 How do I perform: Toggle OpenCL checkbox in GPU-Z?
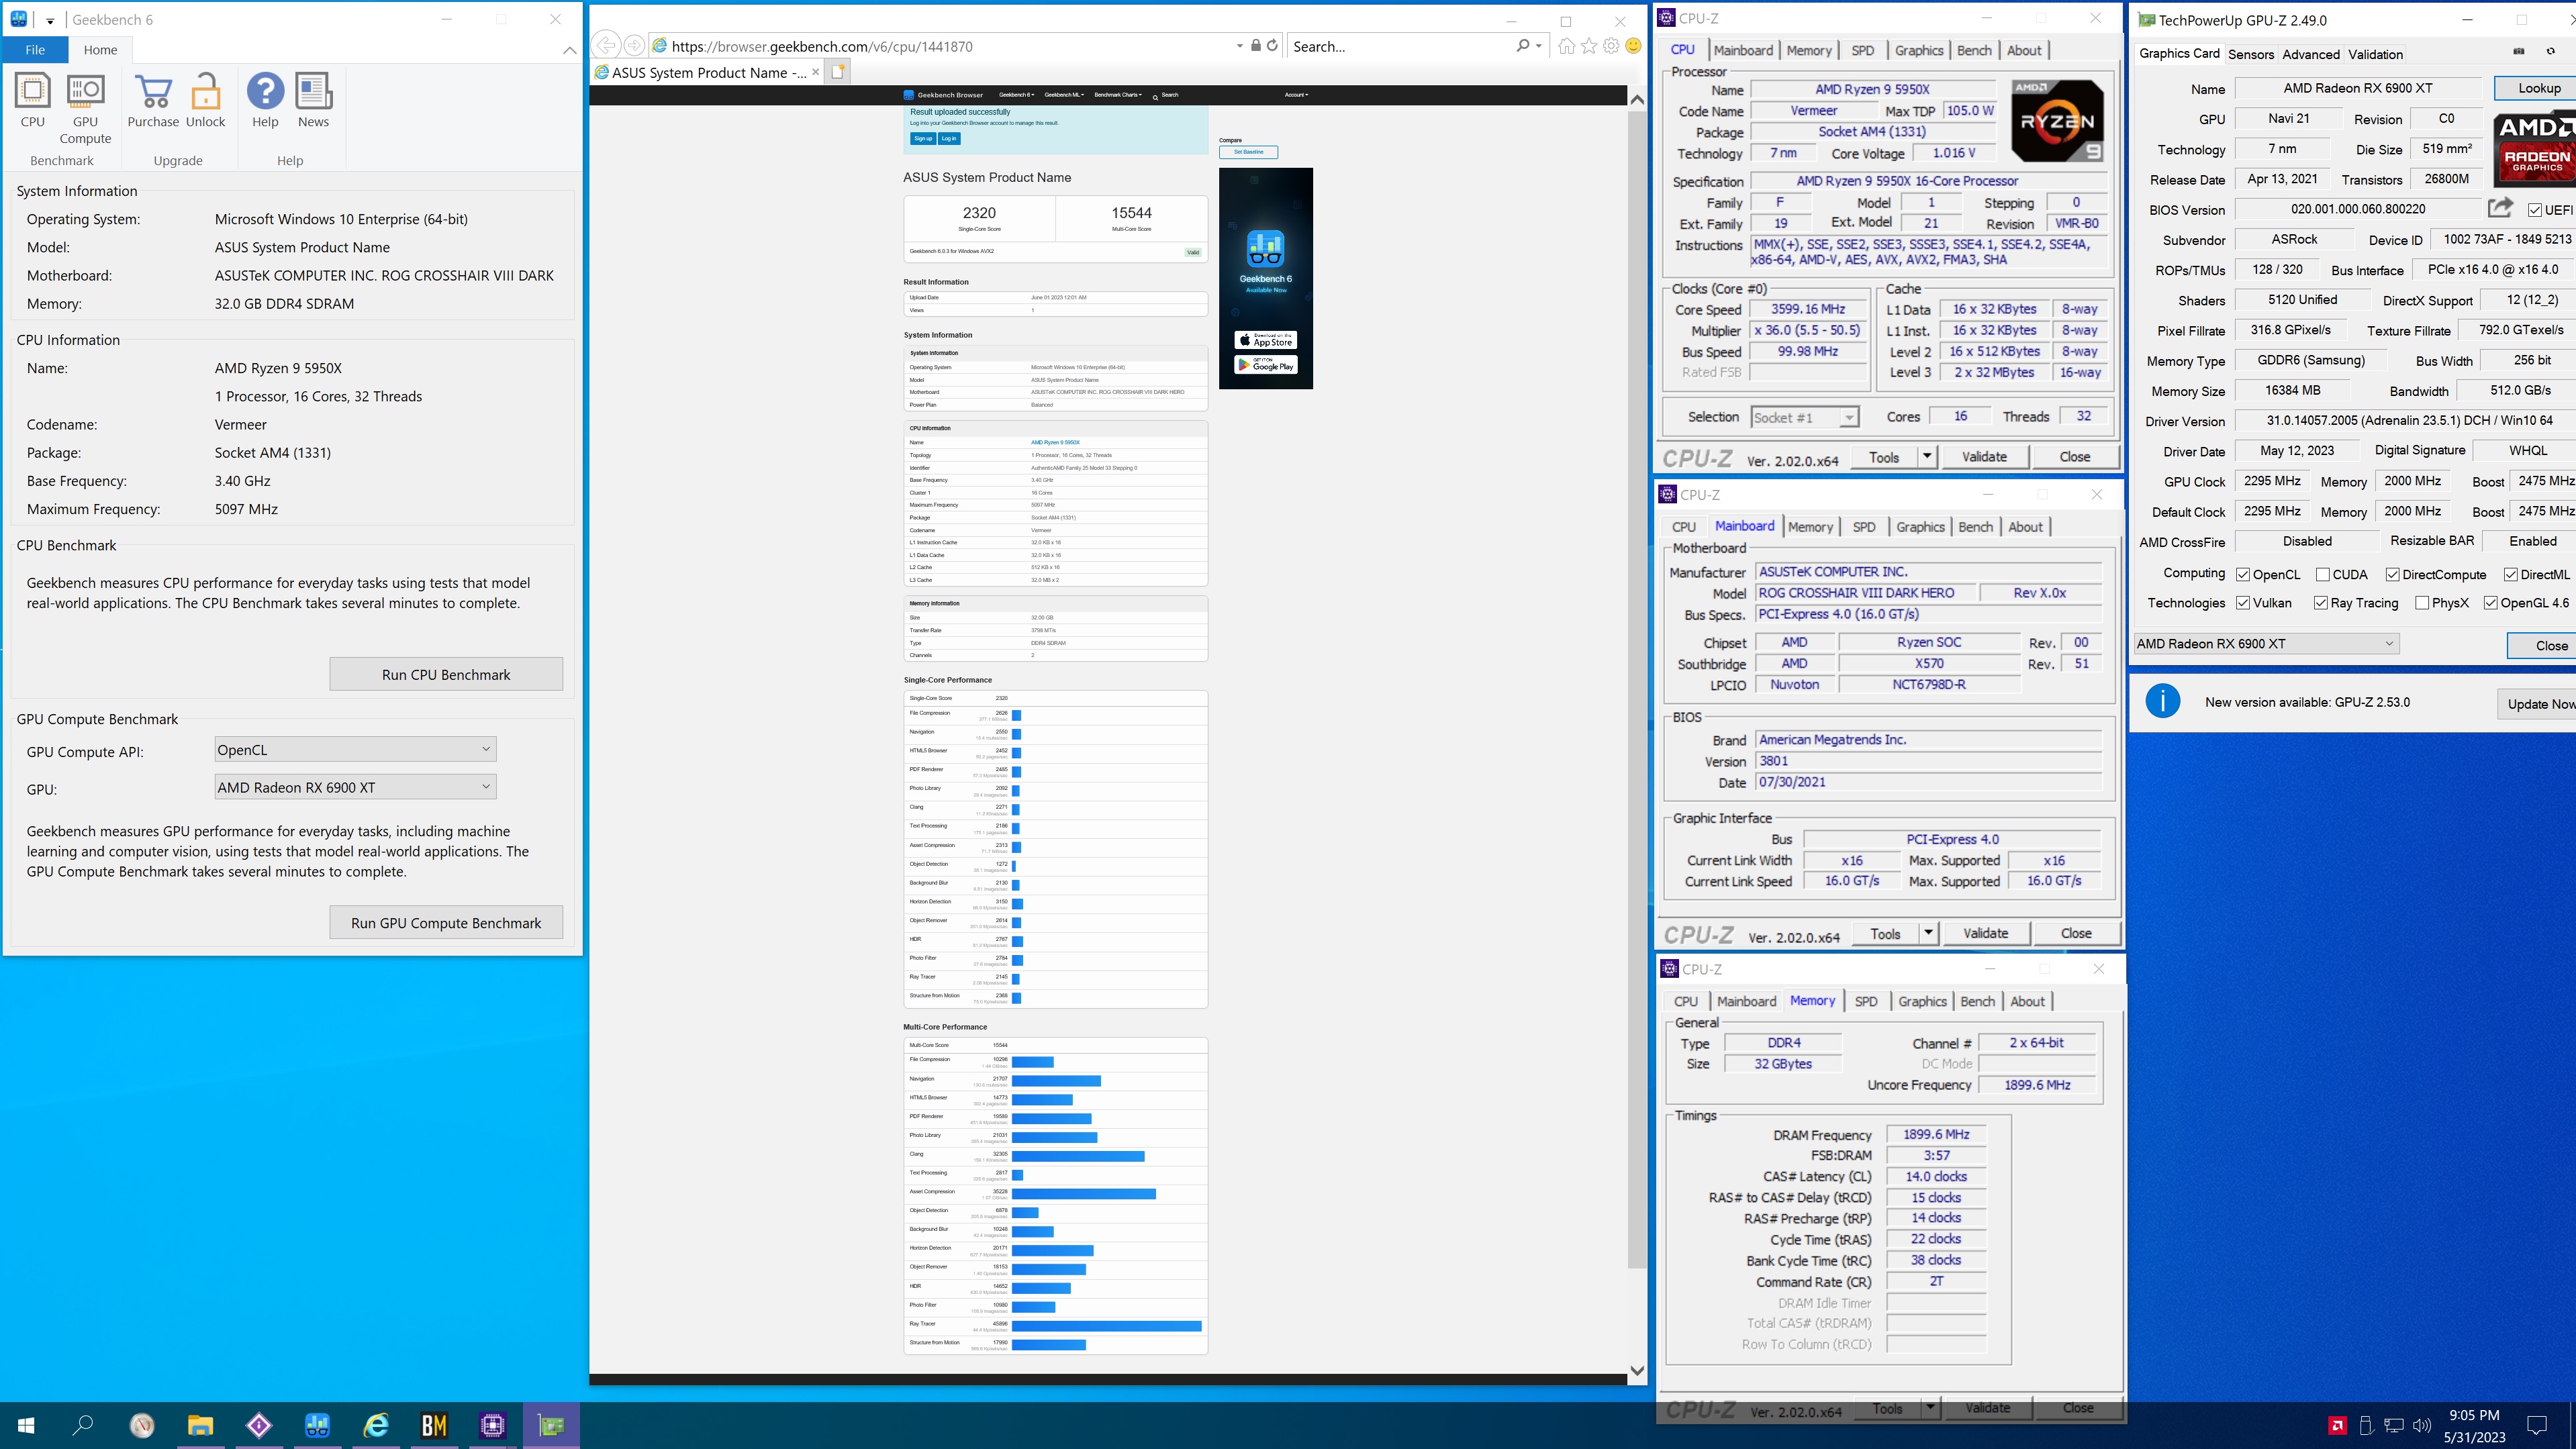point(2243,574)
